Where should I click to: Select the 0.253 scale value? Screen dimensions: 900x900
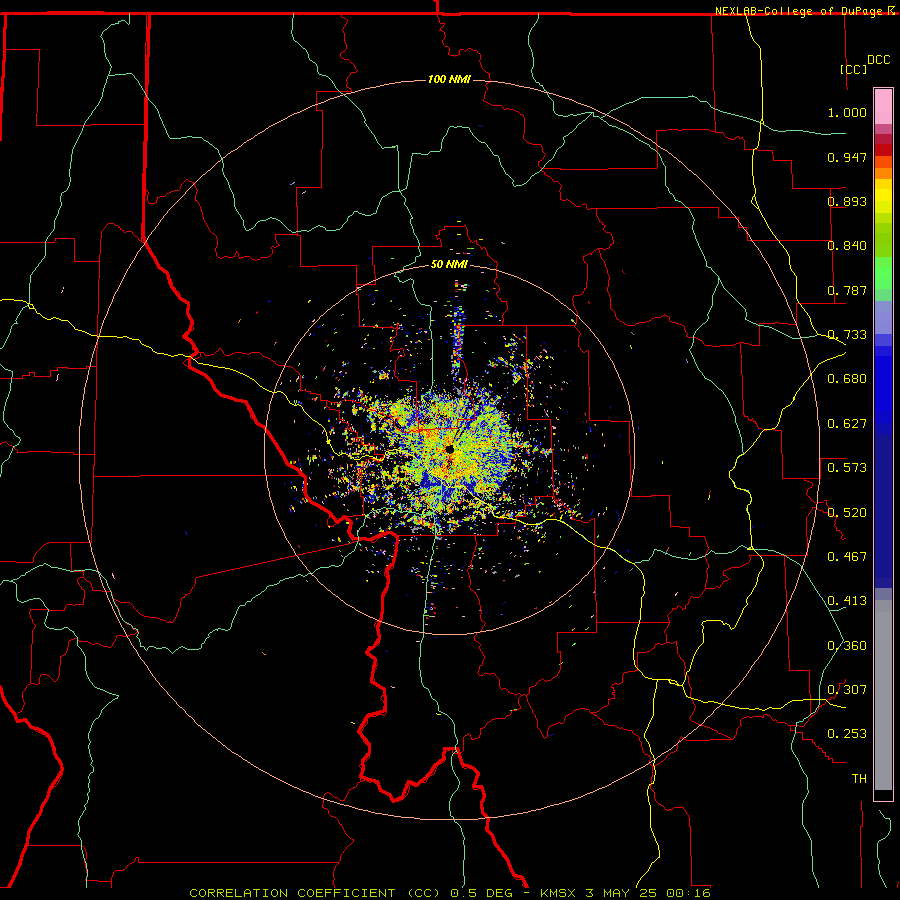point(847,734)
